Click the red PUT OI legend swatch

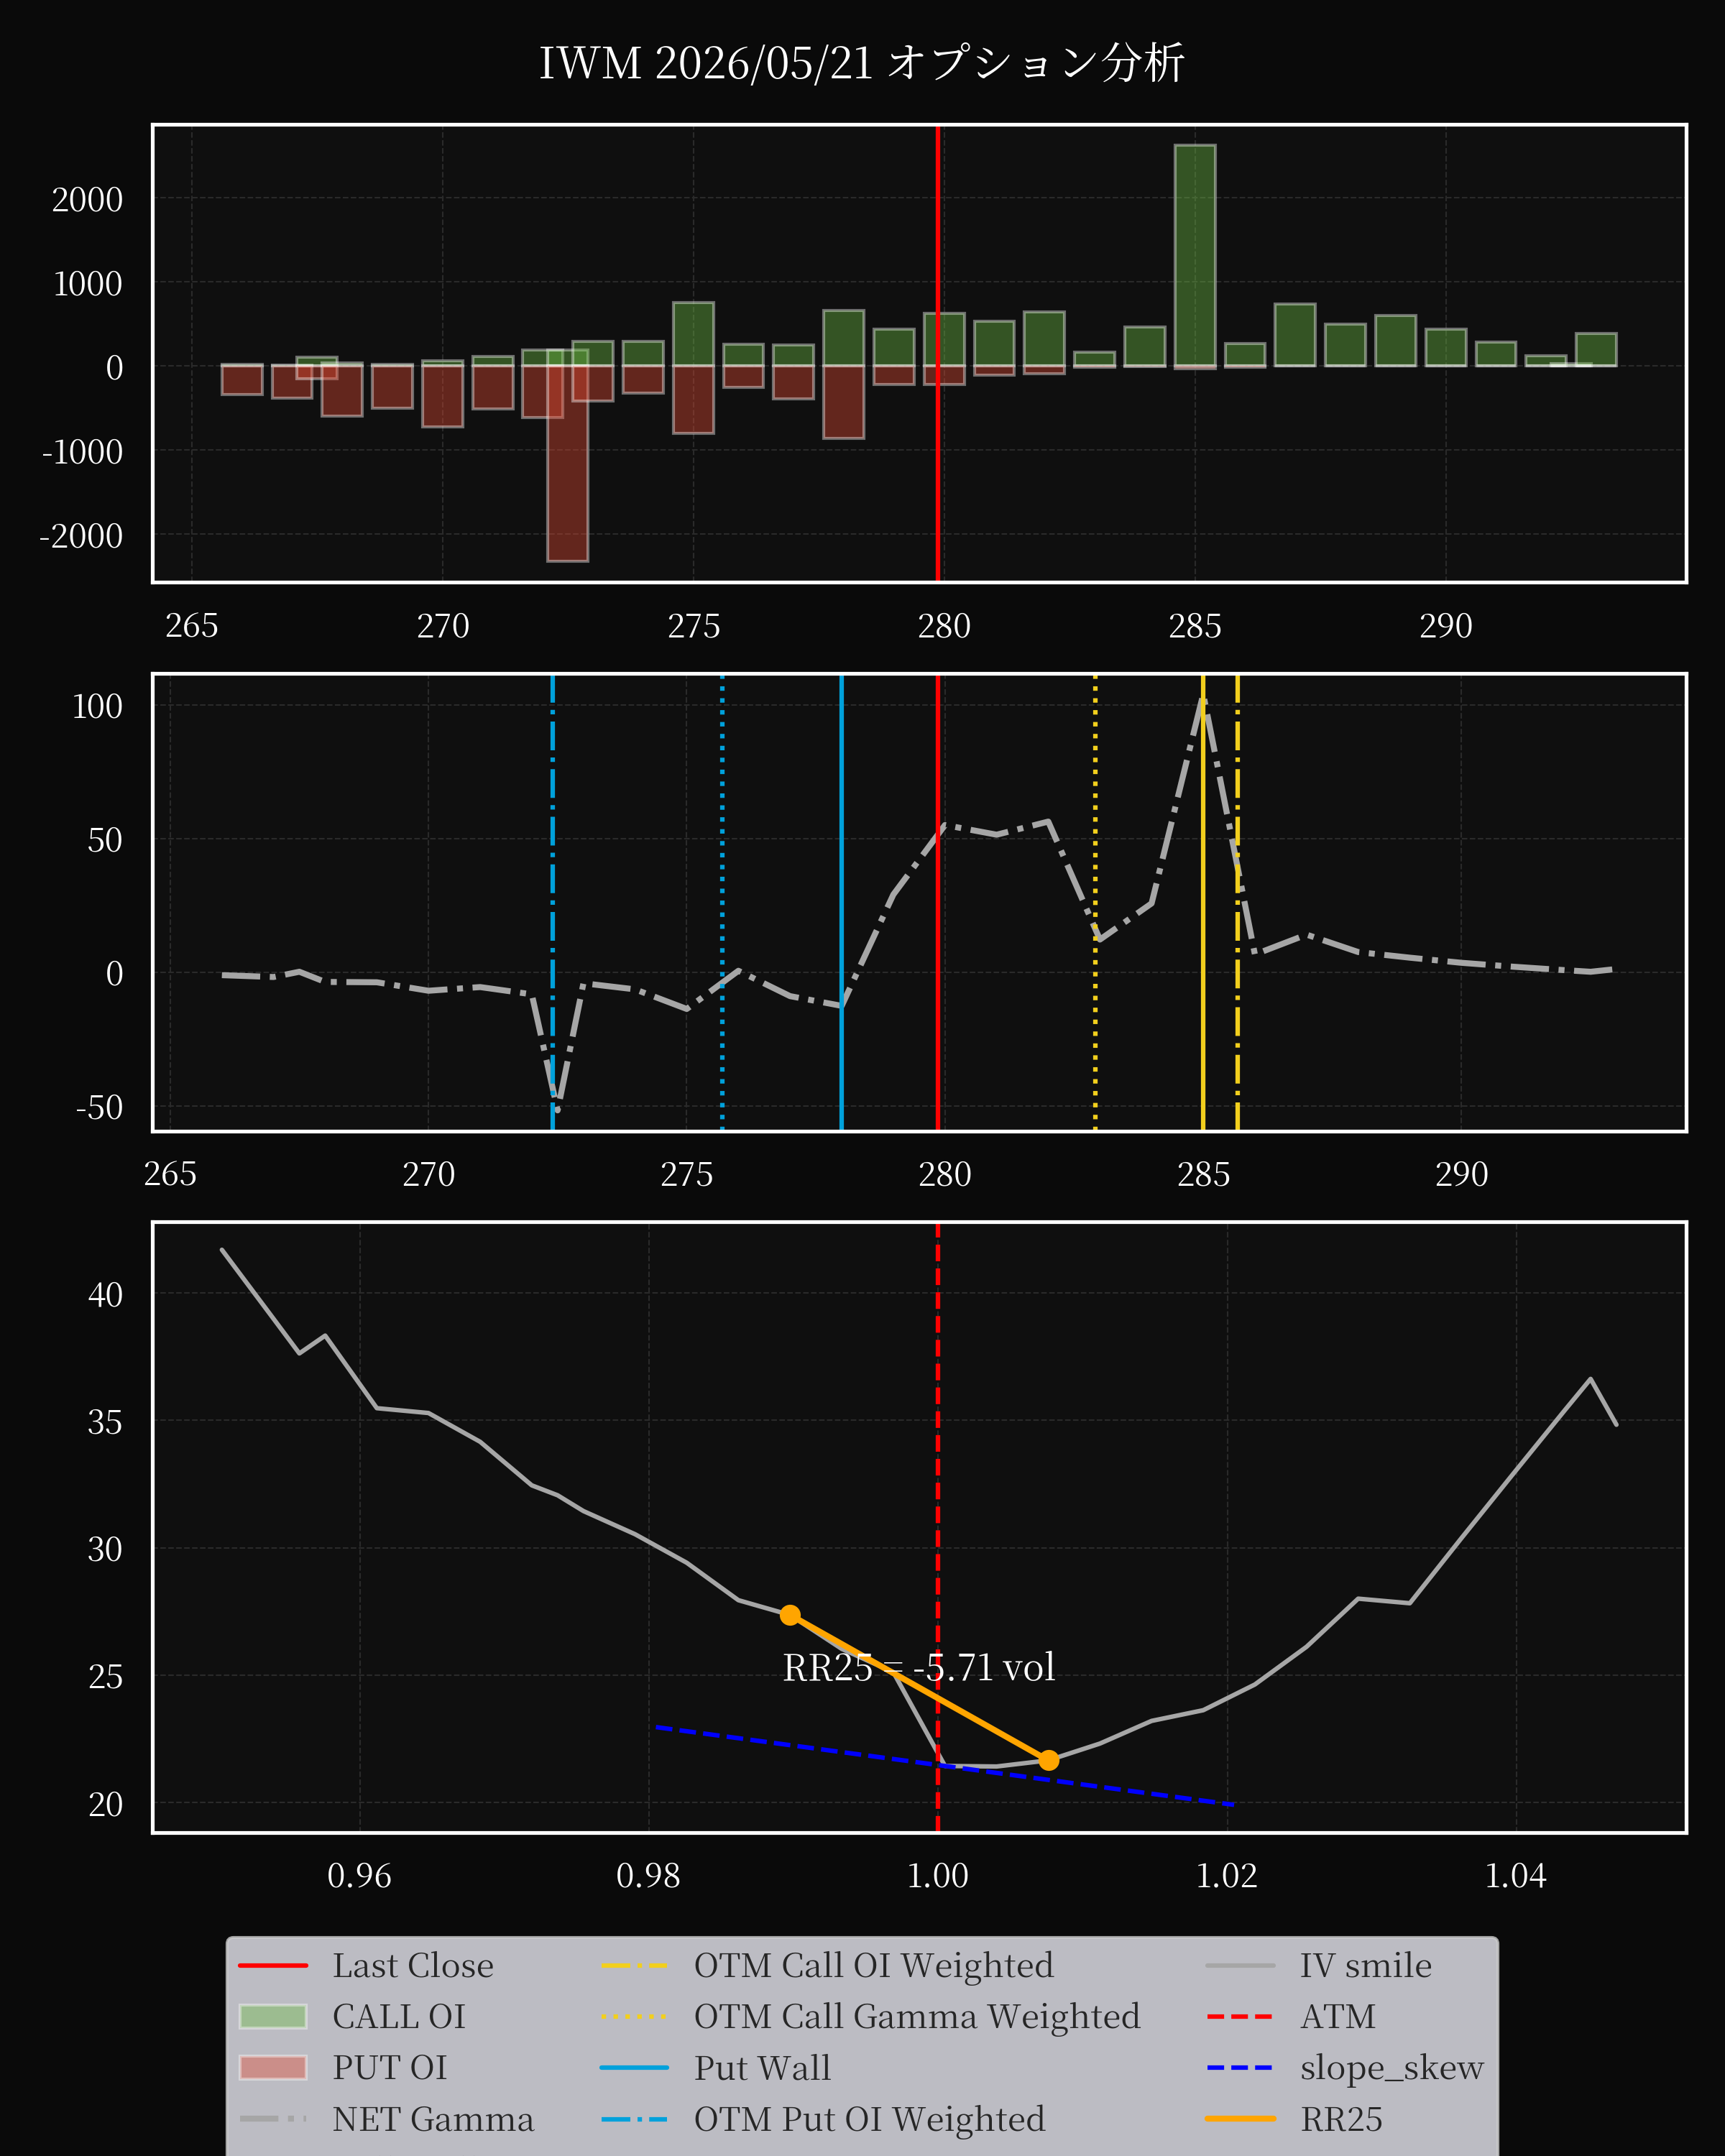coord(273,2067)
